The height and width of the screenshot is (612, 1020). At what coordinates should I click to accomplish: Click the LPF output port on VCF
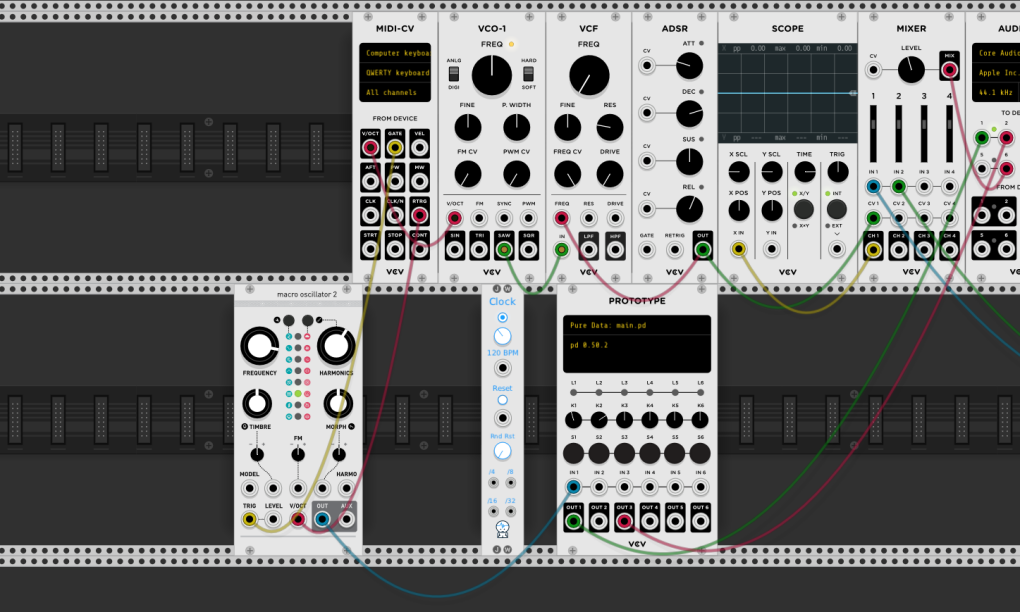click(589, 250)
